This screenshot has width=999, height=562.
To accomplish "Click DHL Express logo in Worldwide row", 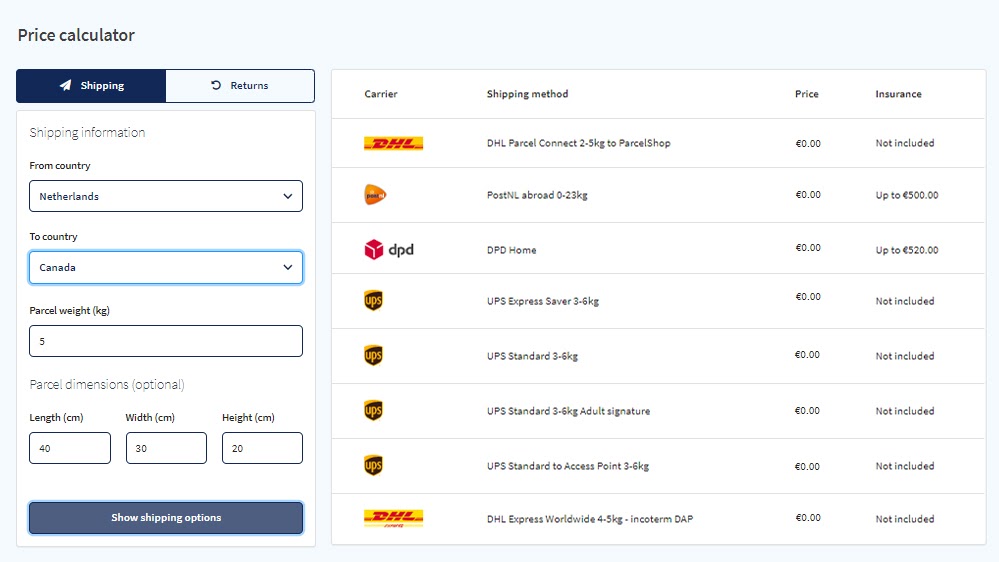I will [x=393, y=519].
